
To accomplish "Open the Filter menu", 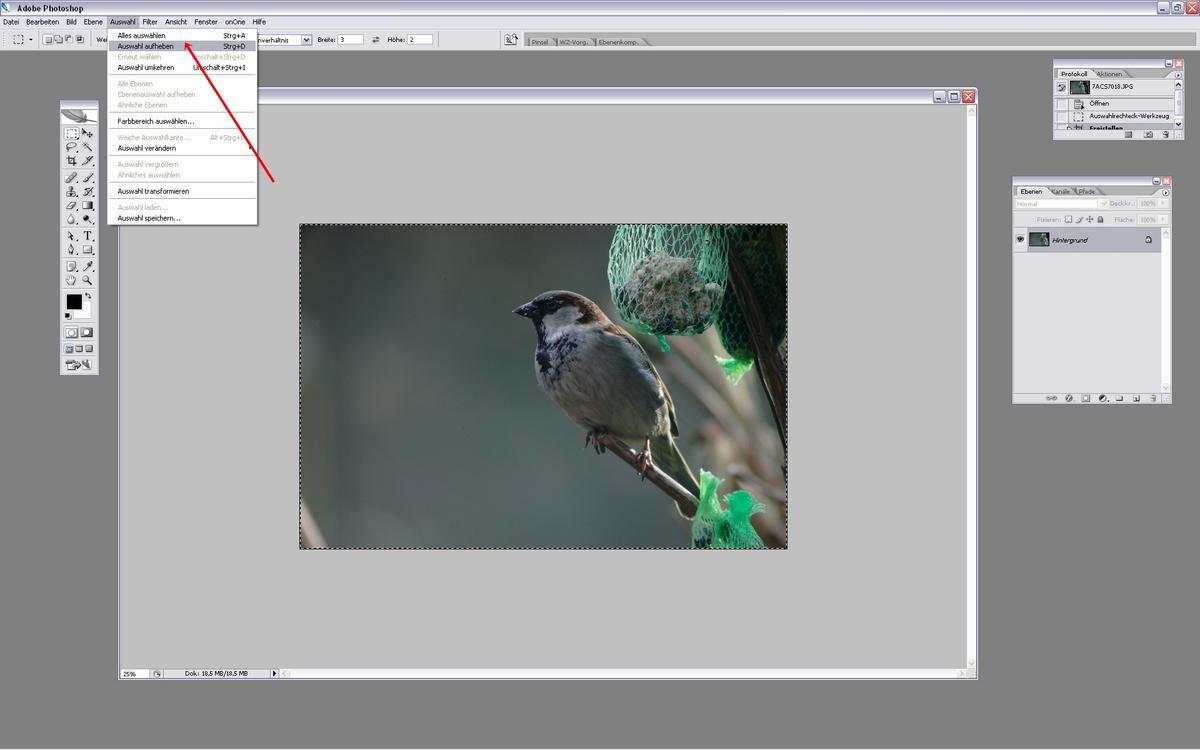I will click(x=150, y=22).
